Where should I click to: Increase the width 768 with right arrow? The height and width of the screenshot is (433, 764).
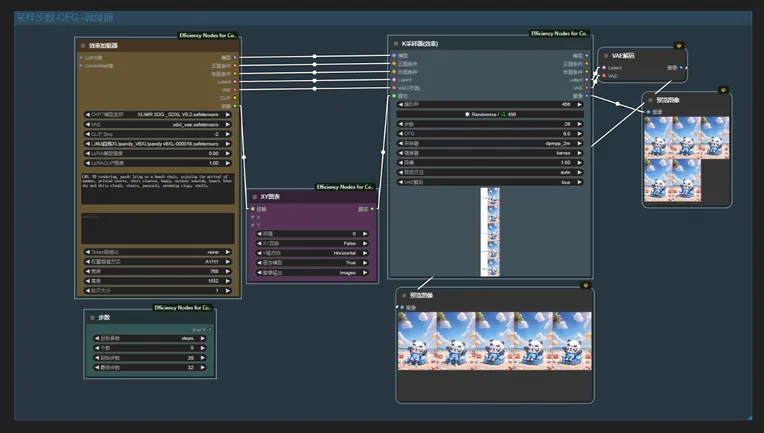228,271
